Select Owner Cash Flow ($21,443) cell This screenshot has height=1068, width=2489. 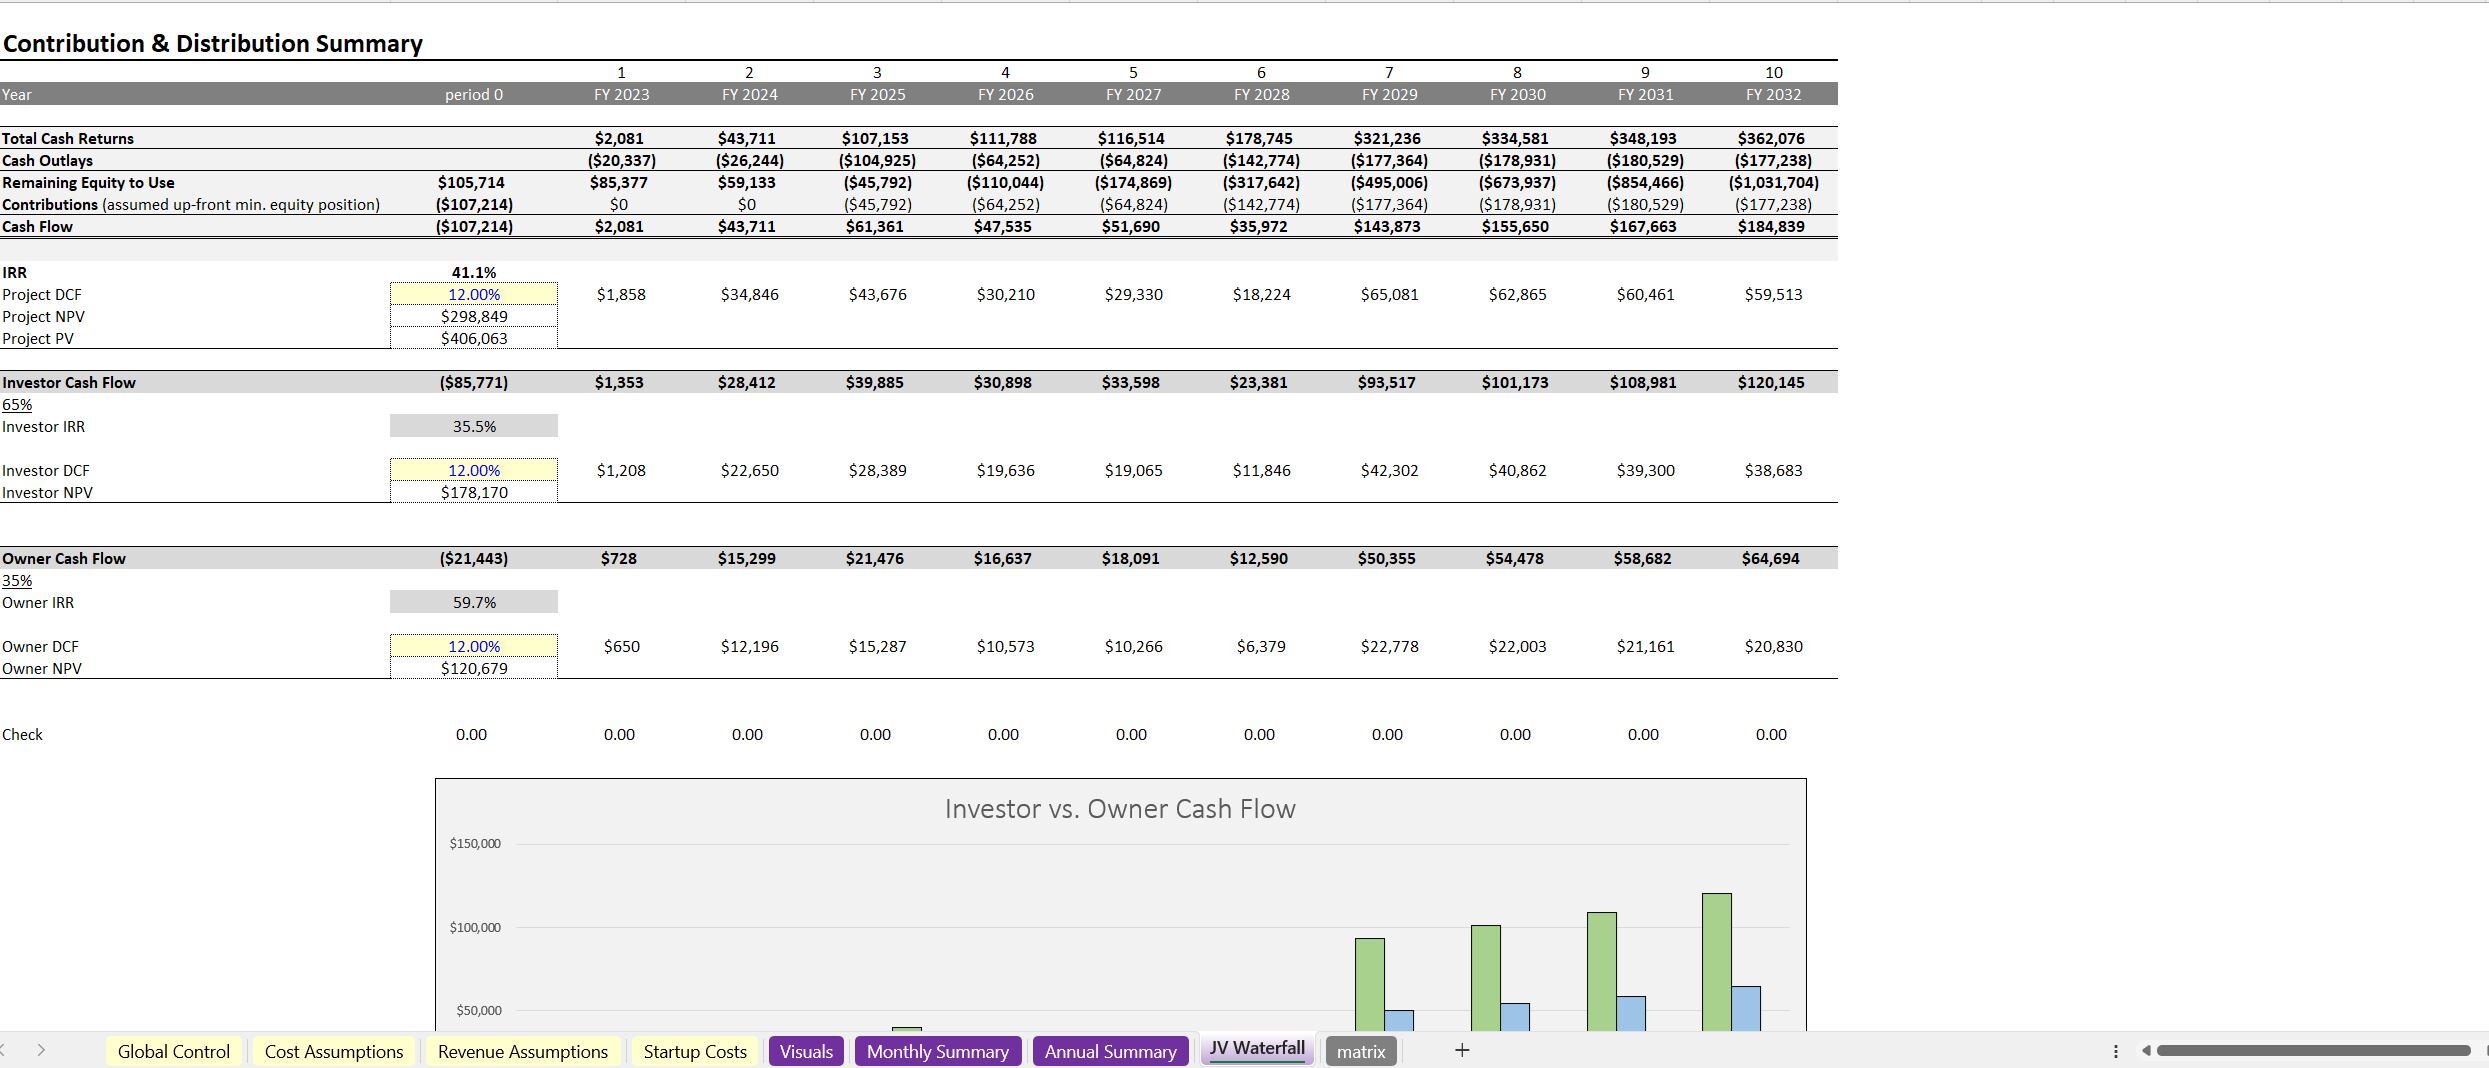pos(474,558)
